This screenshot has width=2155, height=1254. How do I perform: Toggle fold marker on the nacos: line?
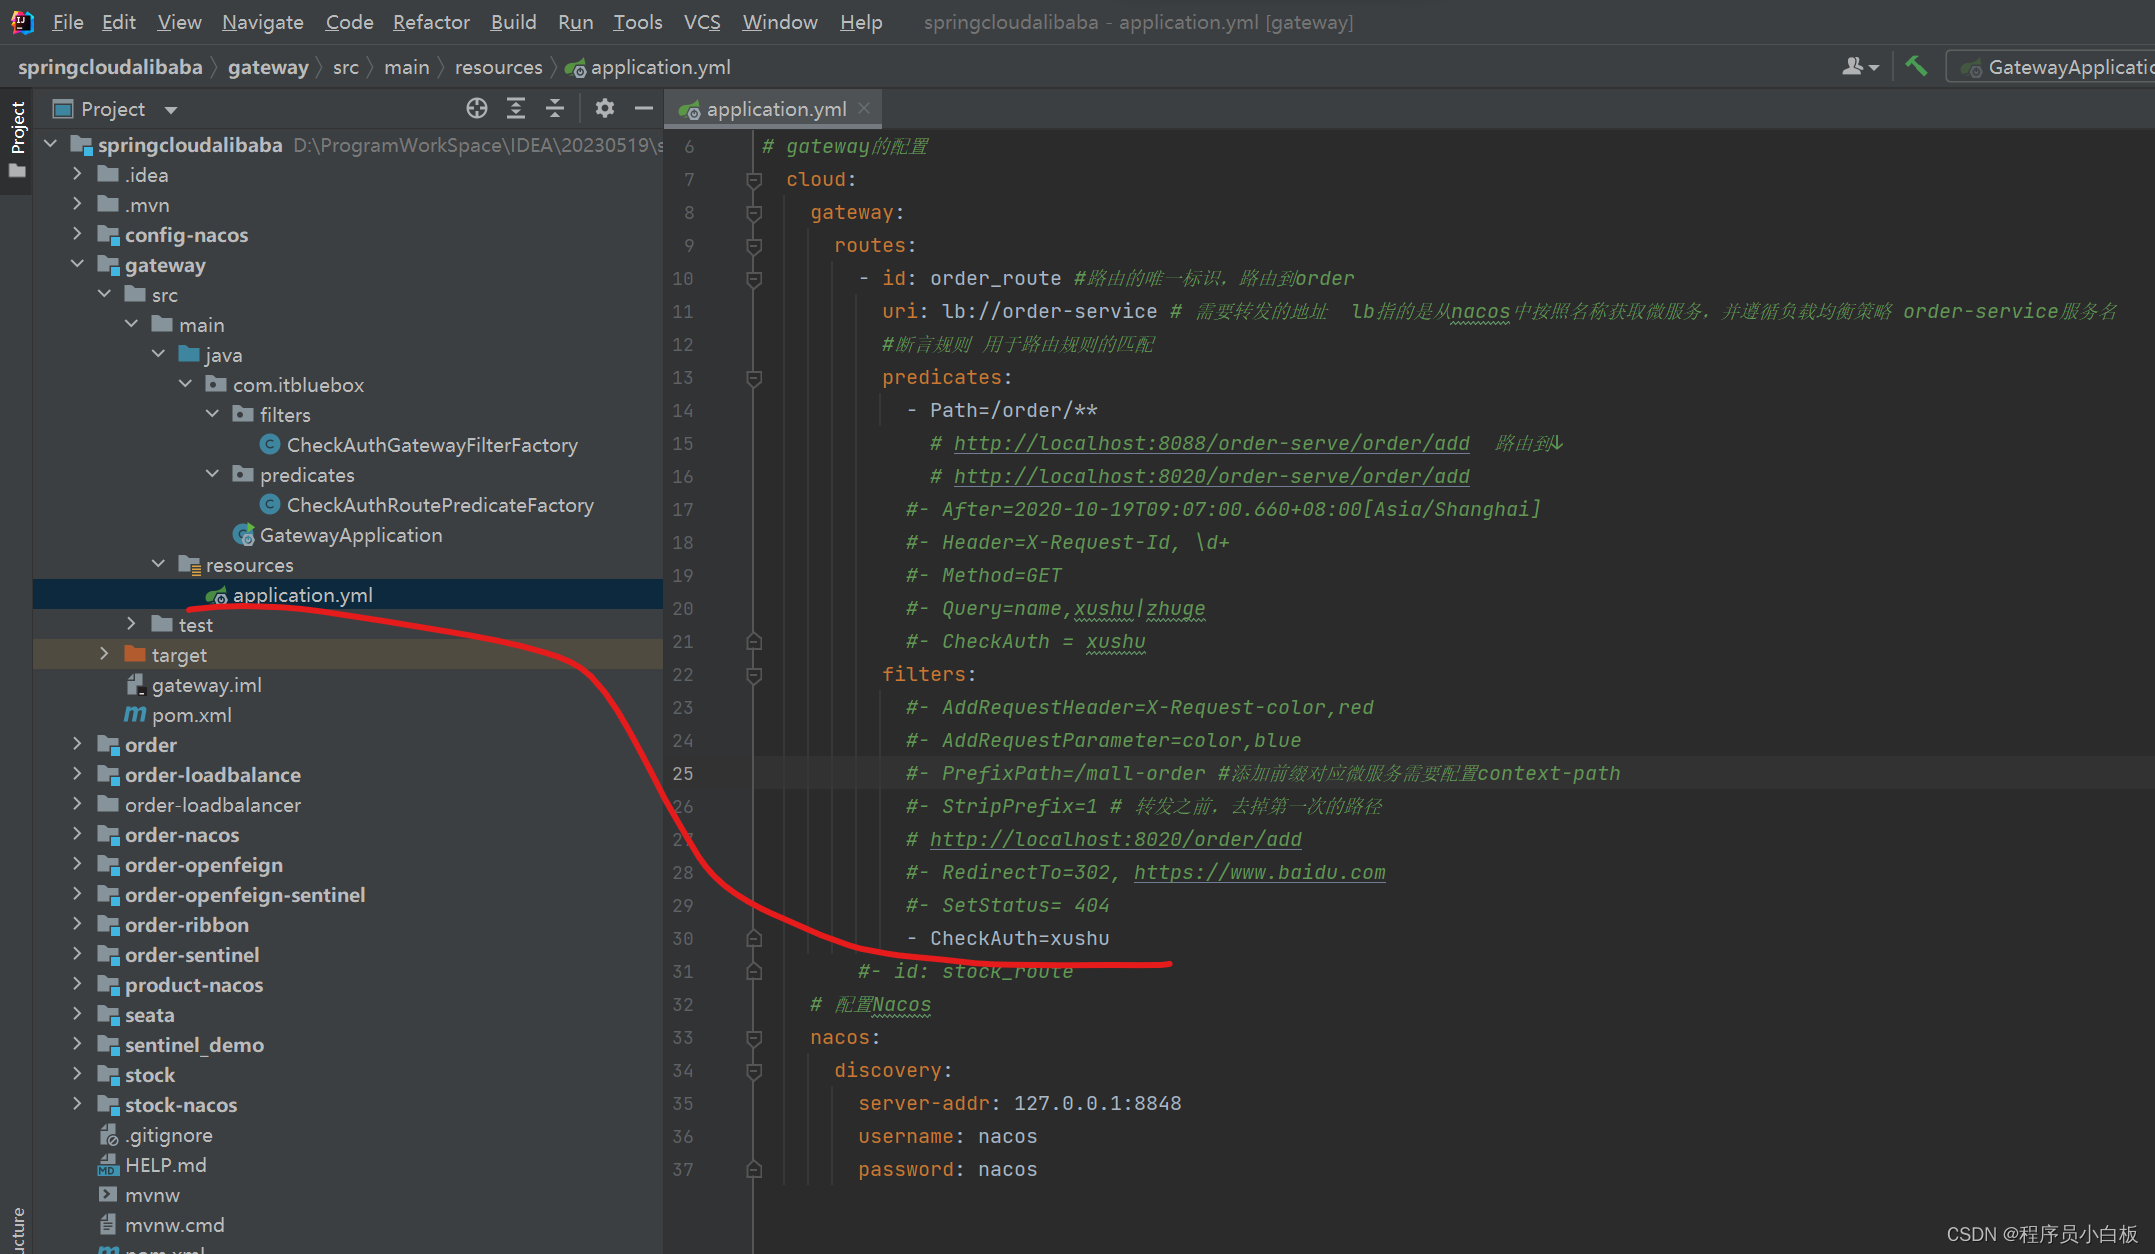[x=754, y=1038]
